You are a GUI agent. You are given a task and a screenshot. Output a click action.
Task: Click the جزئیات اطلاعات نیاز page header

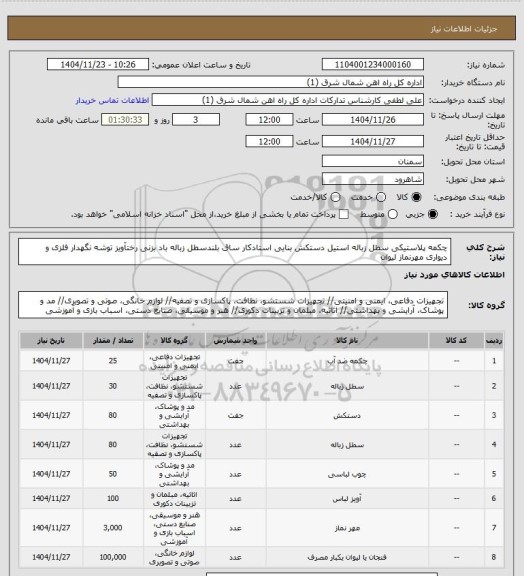[464, 29]
